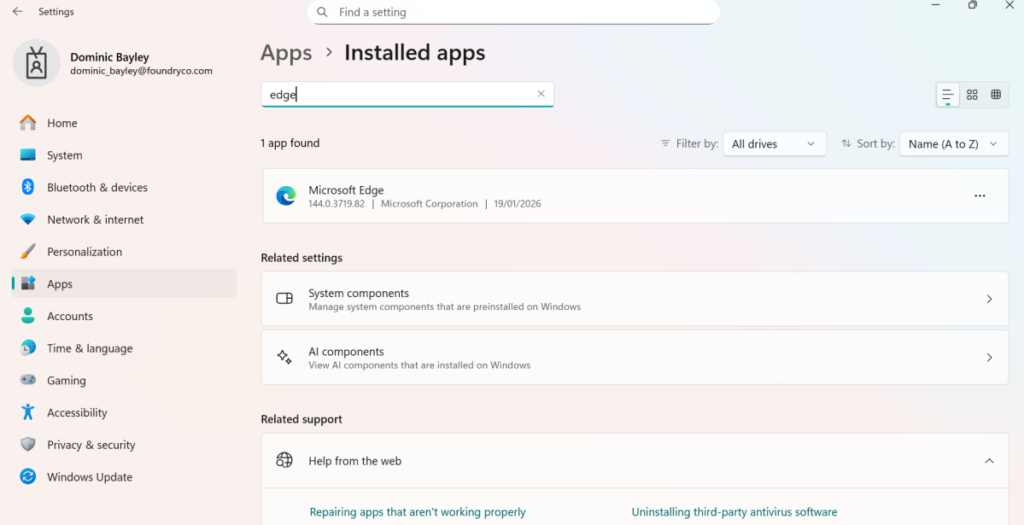This screenshot has width=1024, height=525.
Task: Open Microsoft Edge three-dot options menu
Action: pos(979,196)
